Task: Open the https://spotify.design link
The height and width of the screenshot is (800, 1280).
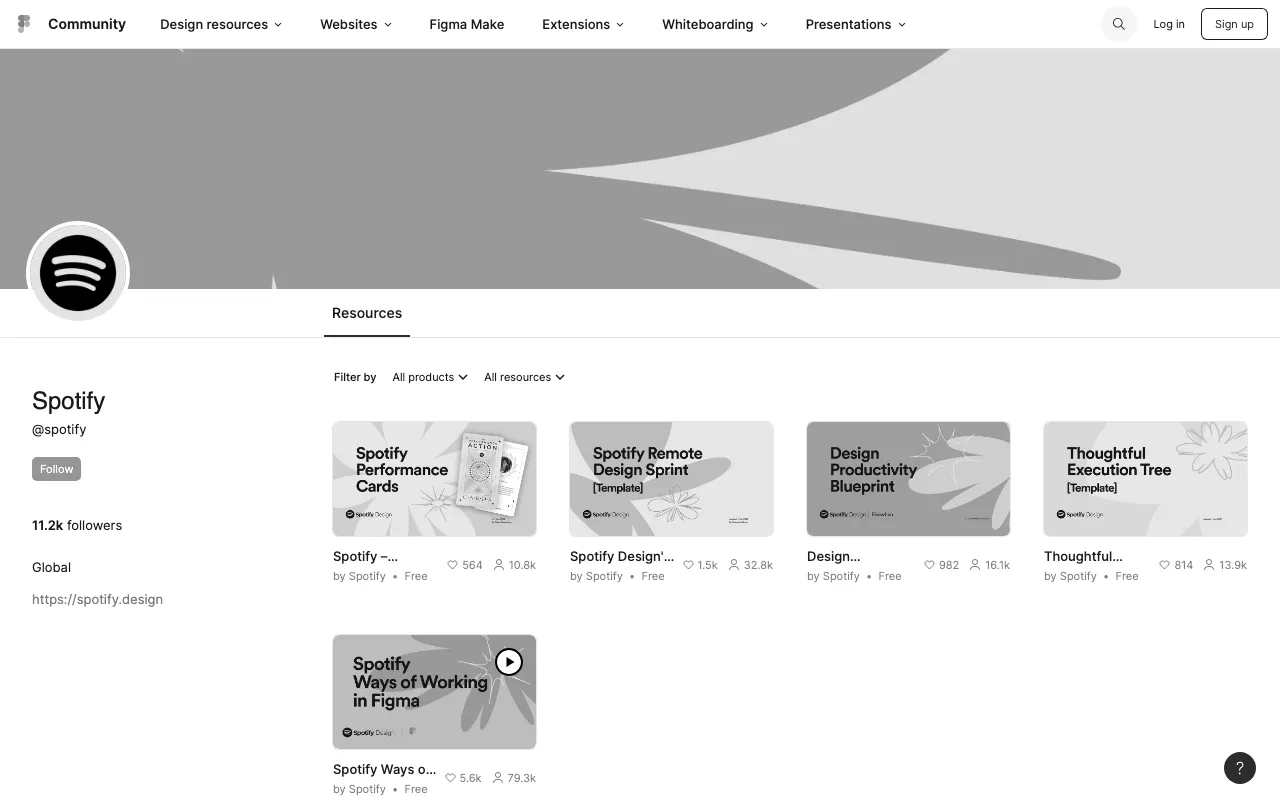Action: tap(97, 599)
